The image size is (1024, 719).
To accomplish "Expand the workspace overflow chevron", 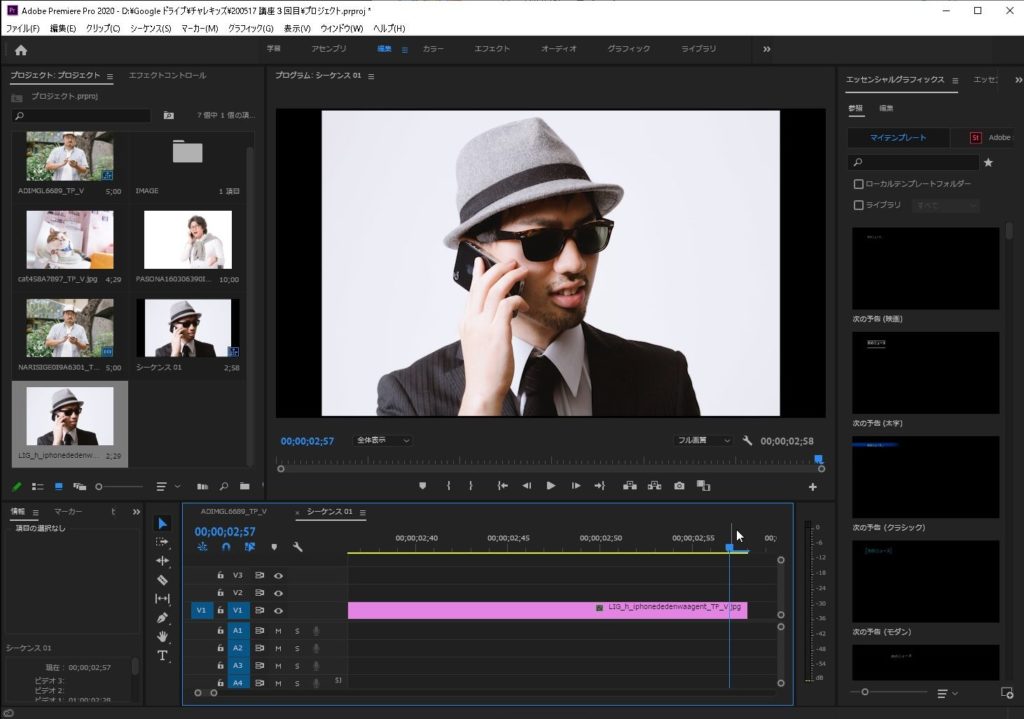I will point(767,49).
